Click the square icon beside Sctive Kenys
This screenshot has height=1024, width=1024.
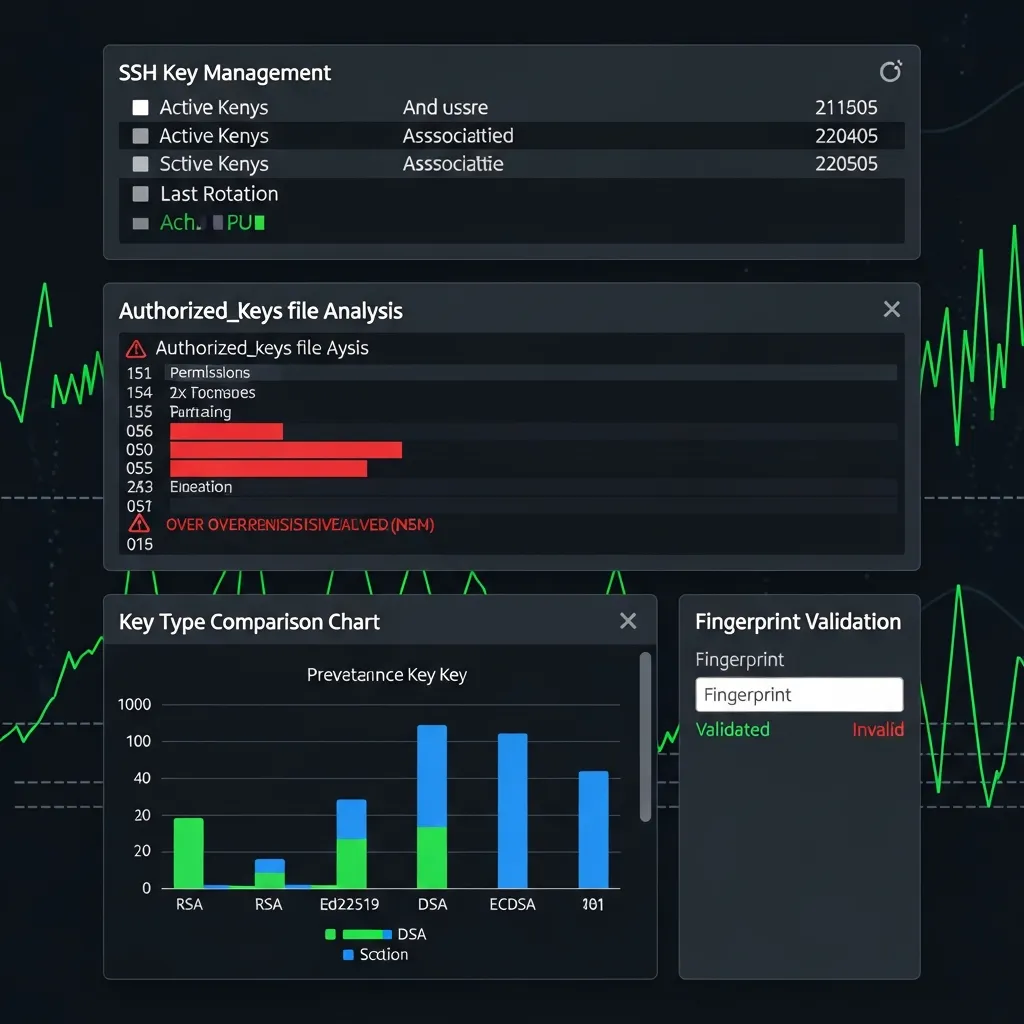tap(140, 164)
